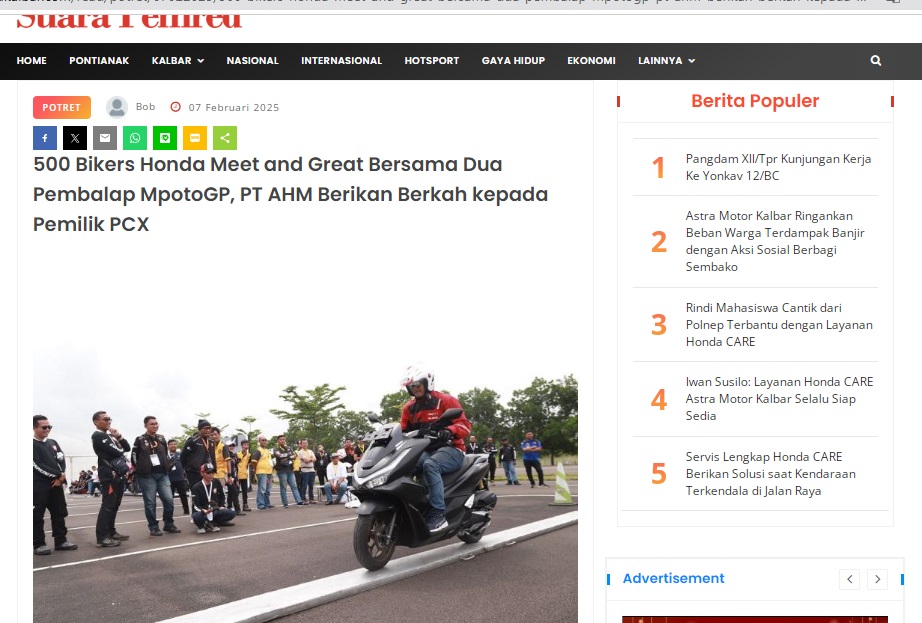Open the PONTIANAK section
This screenshot has width=922, height=623.
point(99,61)
